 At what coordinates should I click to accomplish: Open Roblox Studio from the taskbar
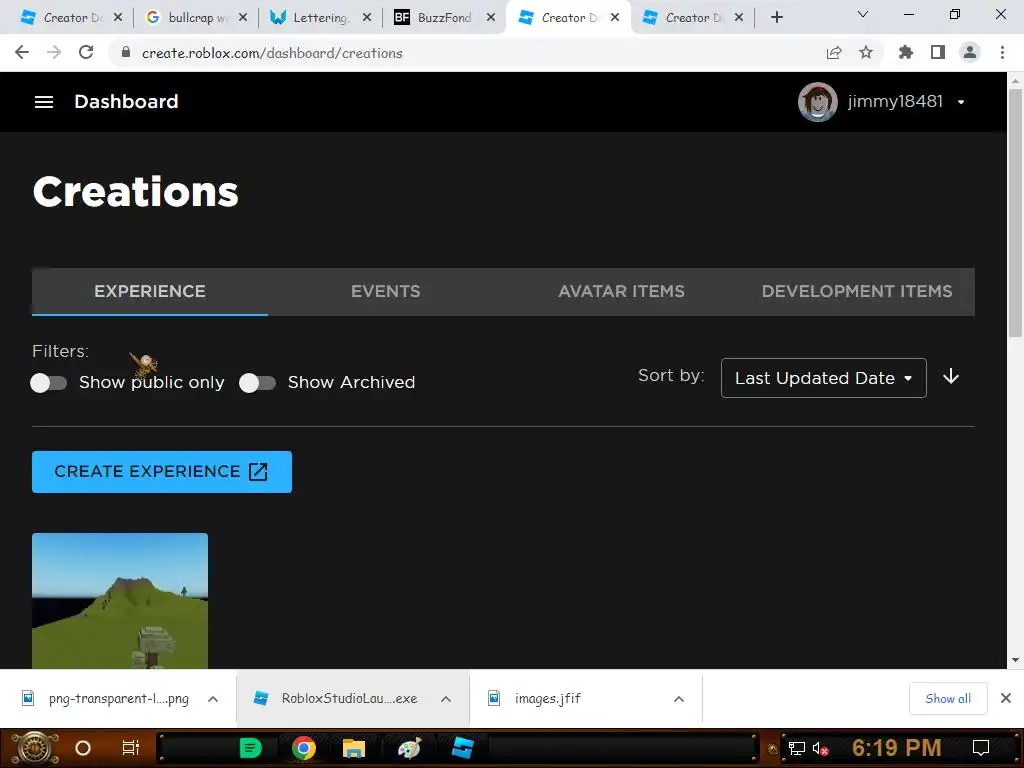click(462, 748)
